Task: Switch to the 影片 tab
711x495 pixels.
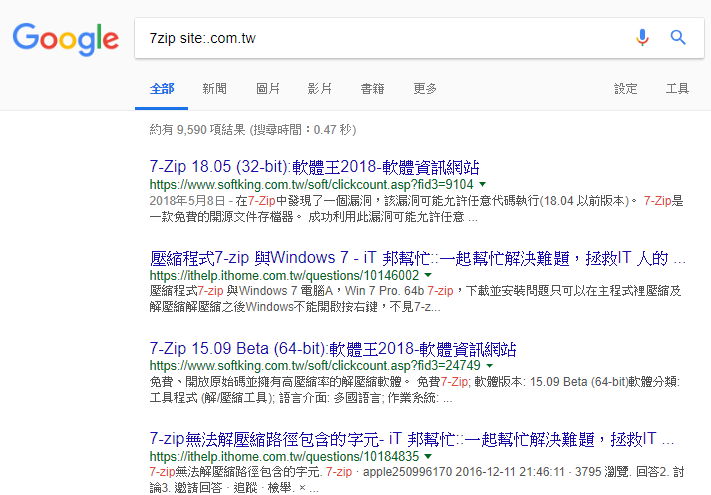Action: 320,89
